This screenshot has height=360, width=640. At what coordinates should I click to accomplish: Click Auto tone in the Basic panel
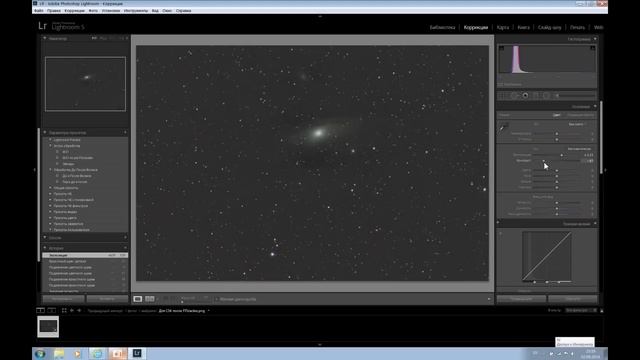[x=579, y=149]
